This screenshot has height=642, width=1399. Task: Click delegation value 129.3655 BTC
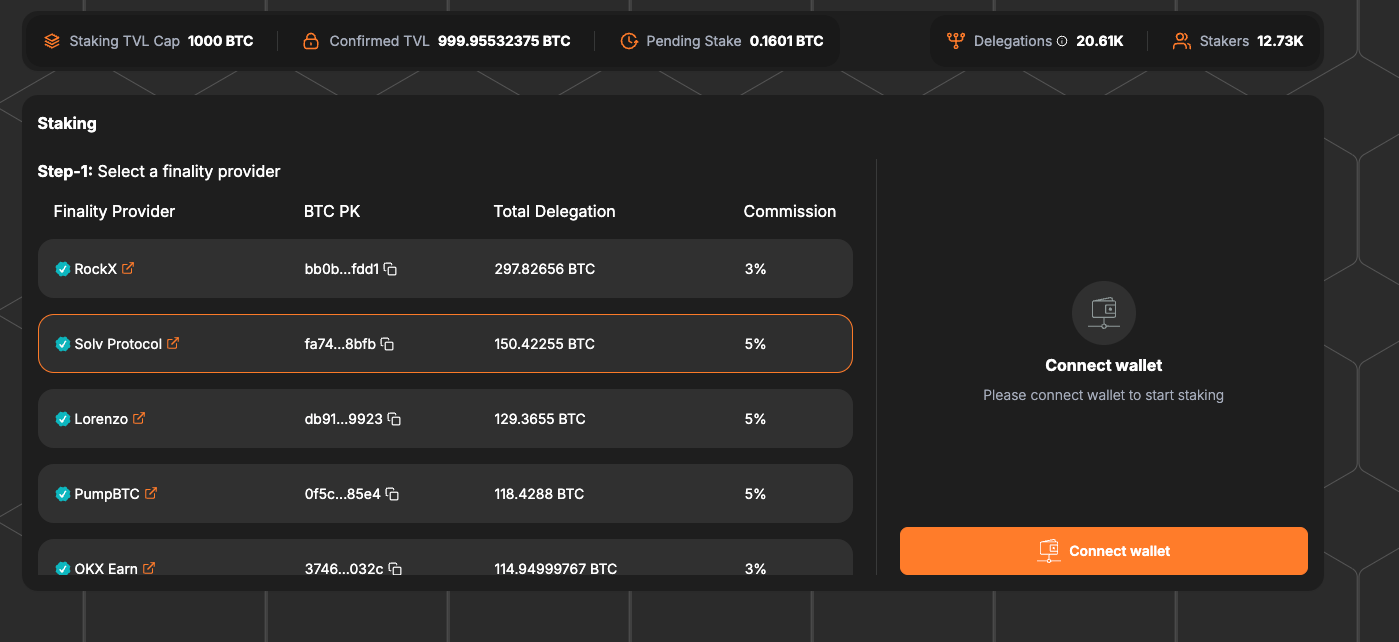[540, 419]
